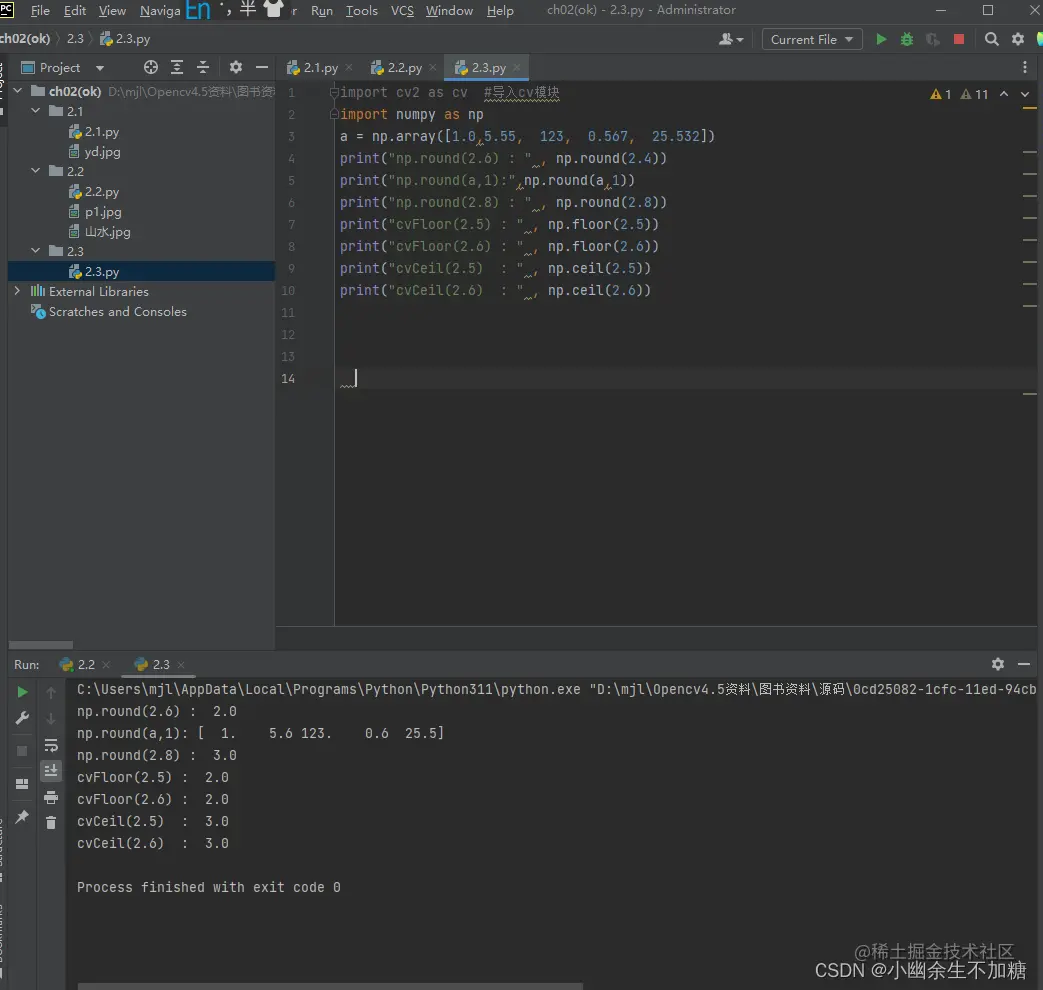Close the 2.3 Run tab

click(181, 664)
